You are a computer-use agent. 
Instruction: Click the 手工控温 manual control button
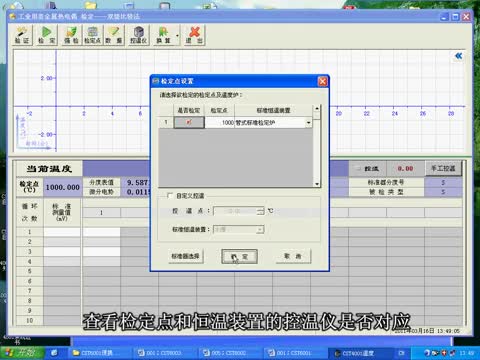[x=443, y=168]
